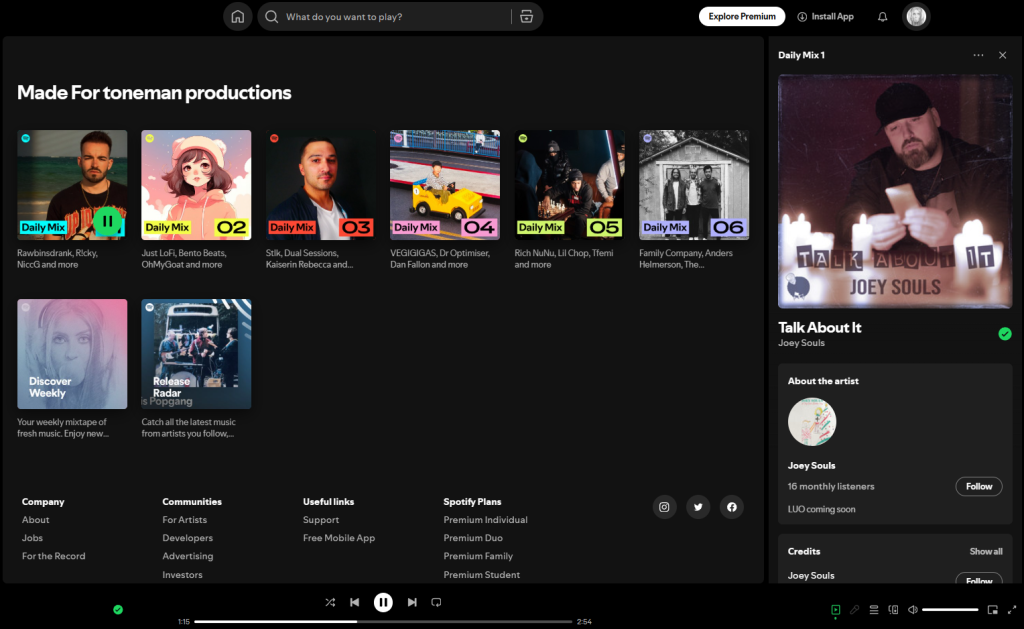Open Investors link

tap(182, 575)
